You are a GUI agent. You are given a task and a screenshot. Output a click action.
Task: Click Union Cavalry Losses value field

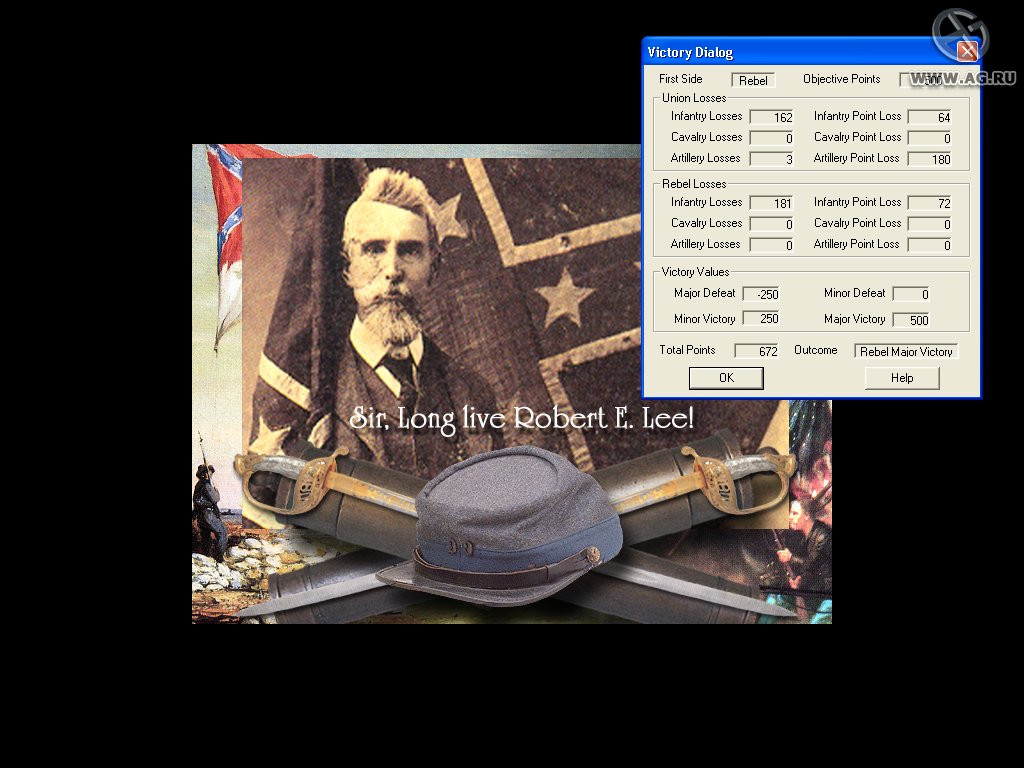(771, 138)
